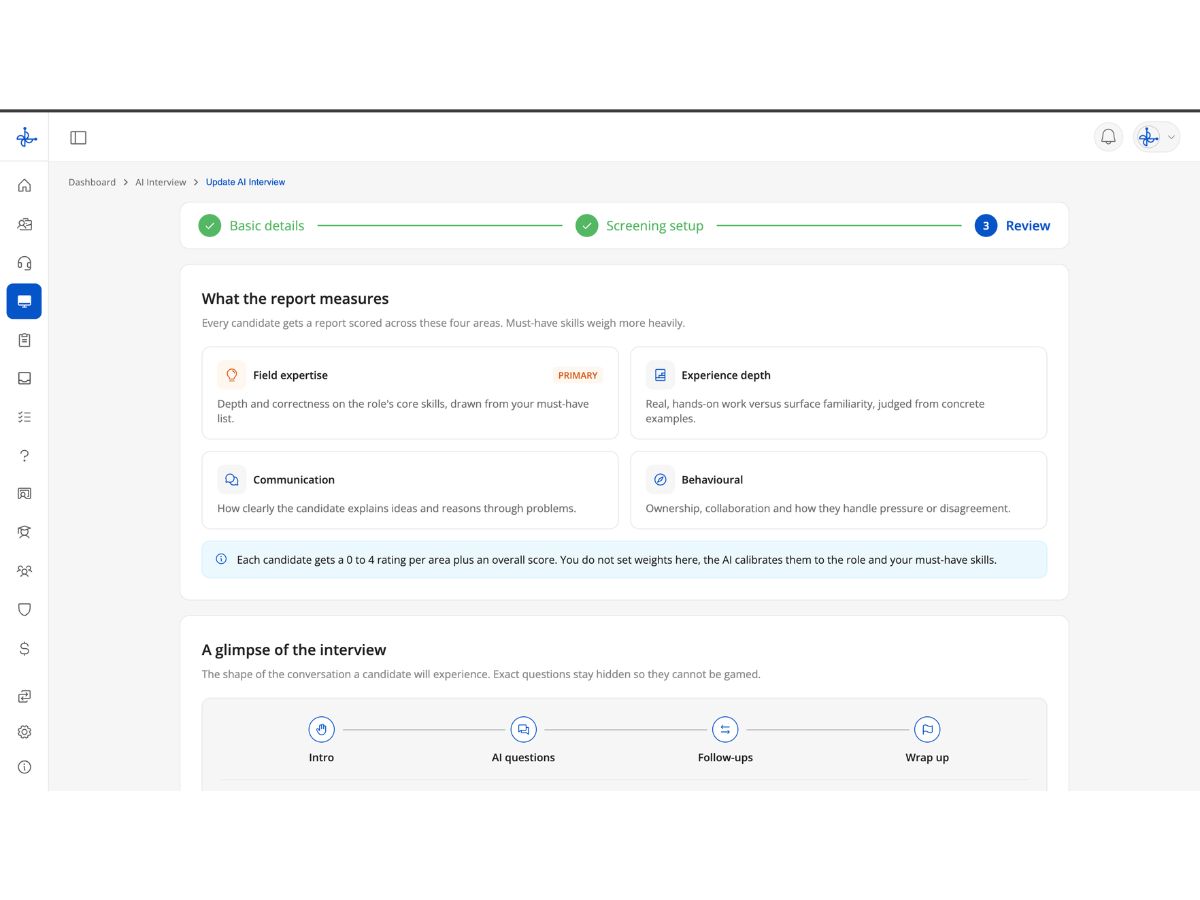The image size is (1200, 900).
Task: Click the Behavioural card title
Action: click(712, 480)
